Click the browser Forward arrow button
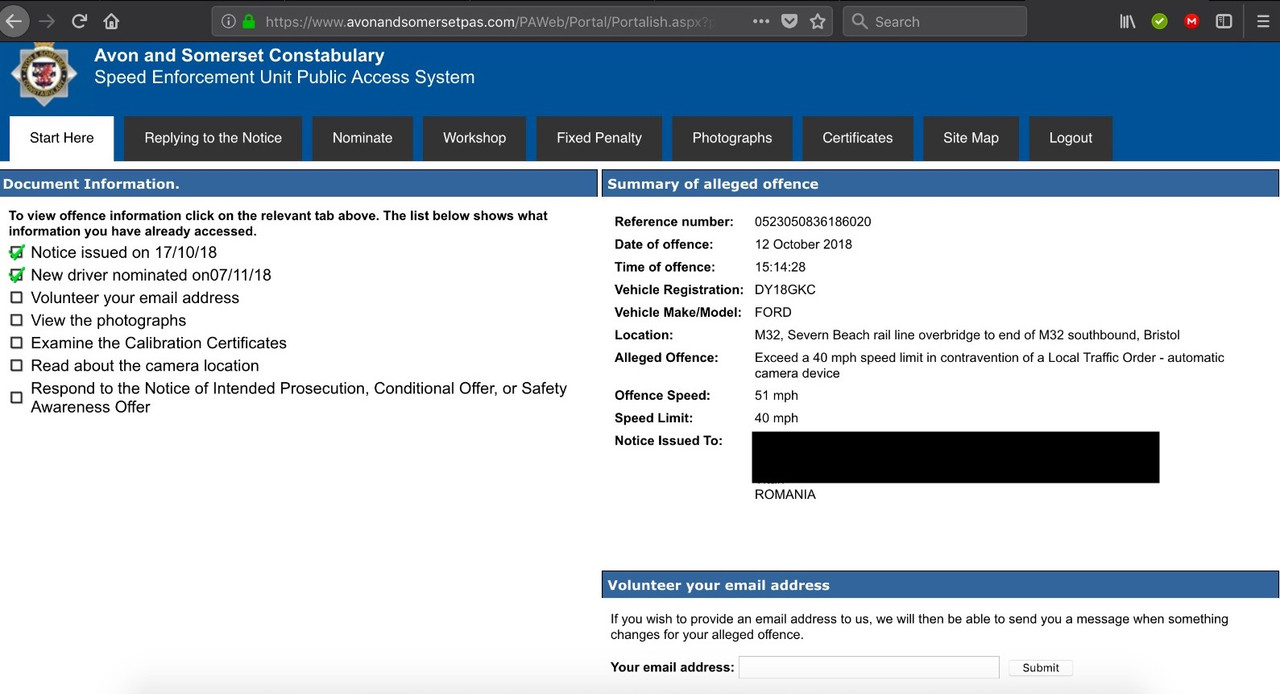 coord(46,21)
